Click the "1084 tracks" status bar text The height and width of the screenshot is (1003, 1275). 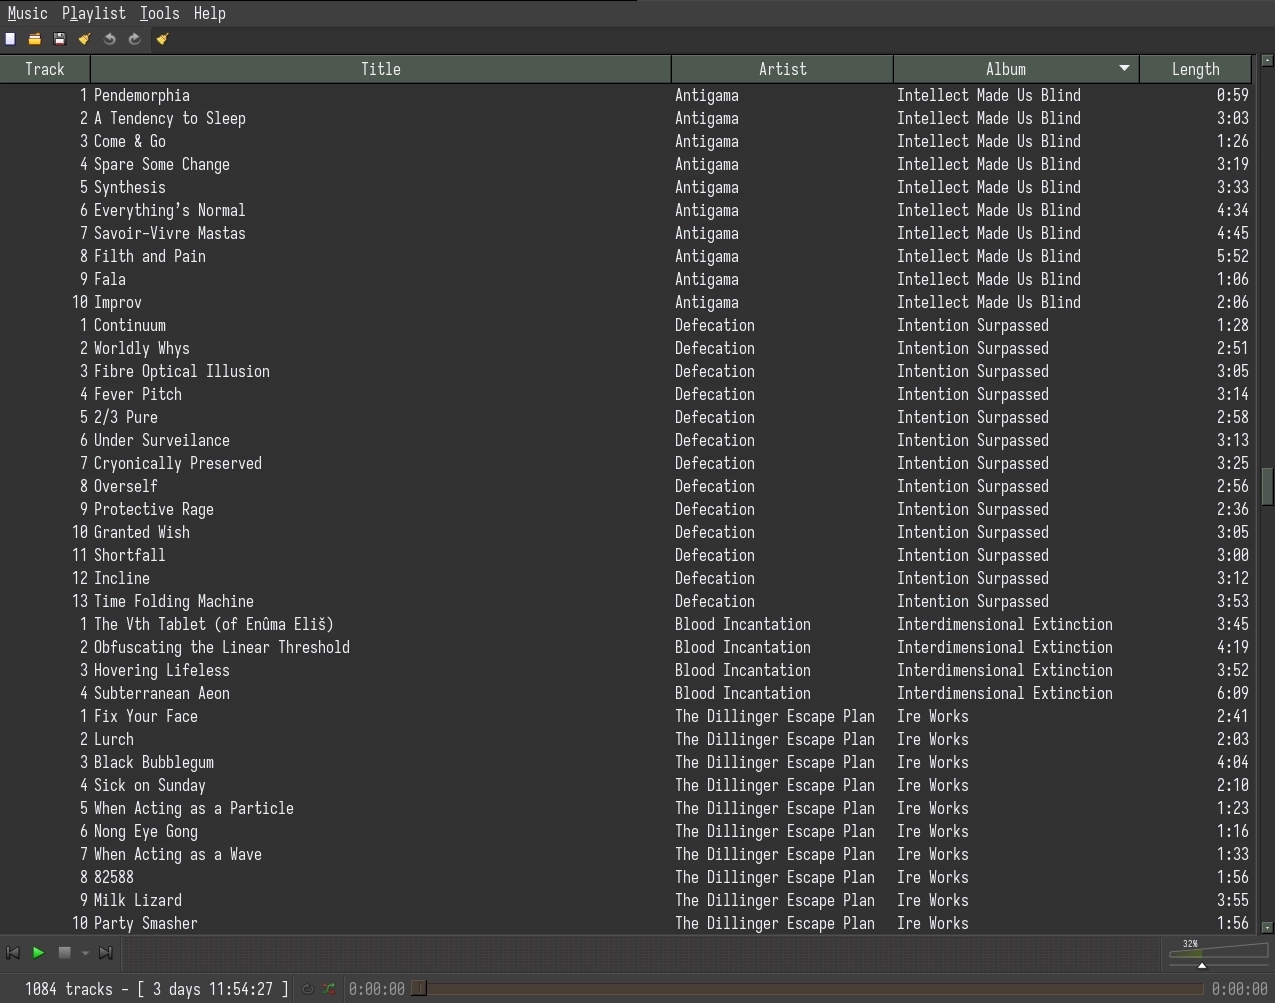69,989
